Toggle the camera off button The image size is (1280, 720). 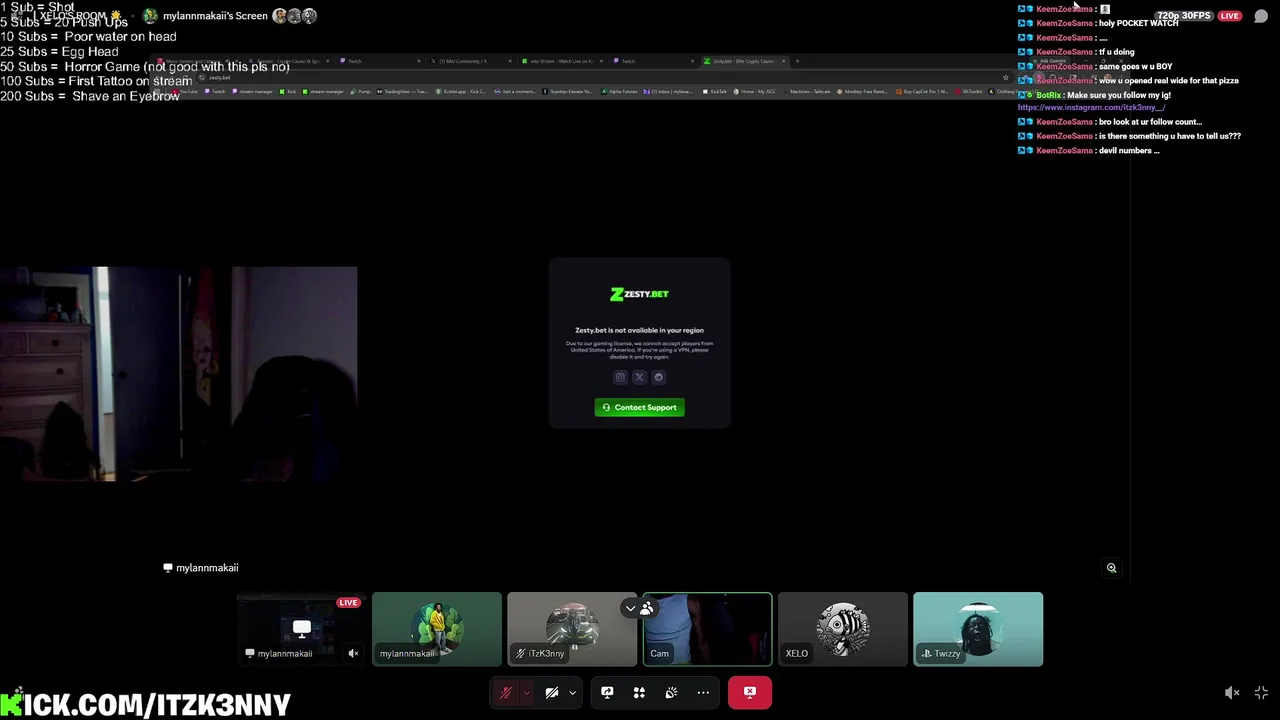(552, 692)
